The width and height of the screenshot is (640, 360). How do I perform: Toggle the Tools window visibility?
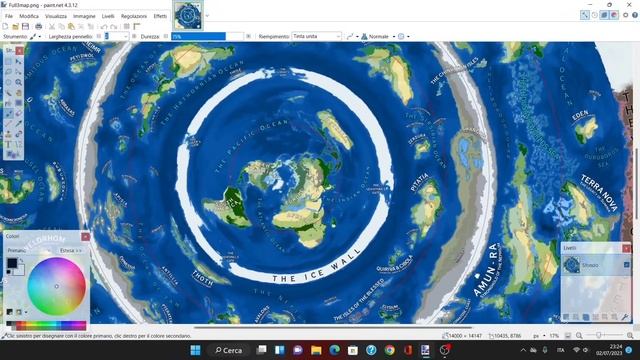click(585, 15)
